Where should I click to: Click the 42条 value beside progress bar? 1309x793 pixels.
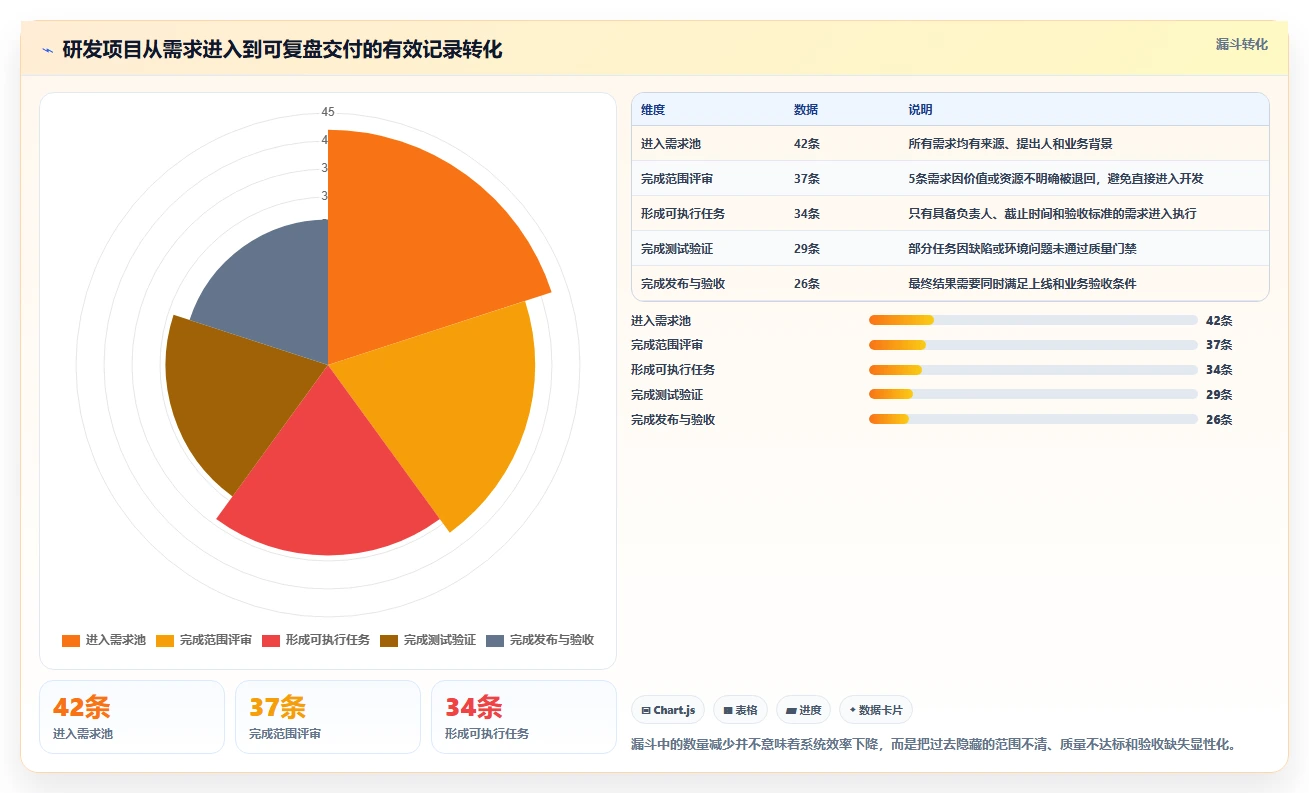(x=1219, y=320)
